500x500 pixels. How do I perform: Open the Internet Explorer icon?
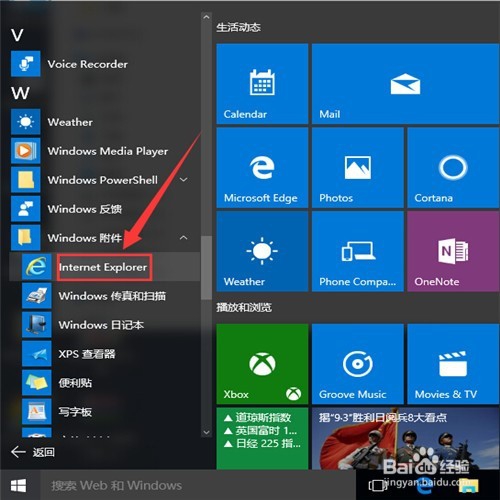37,267
